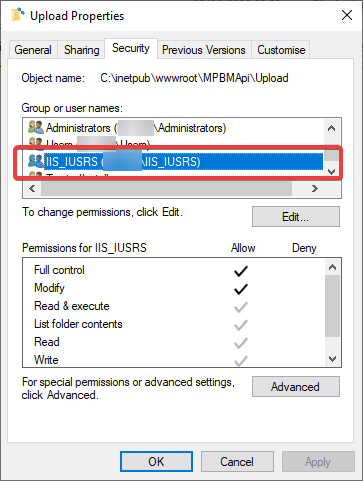This screenshot has height=481, width=363.
Task: Close the Upload Properties dialog
Action: click(347, 15)
